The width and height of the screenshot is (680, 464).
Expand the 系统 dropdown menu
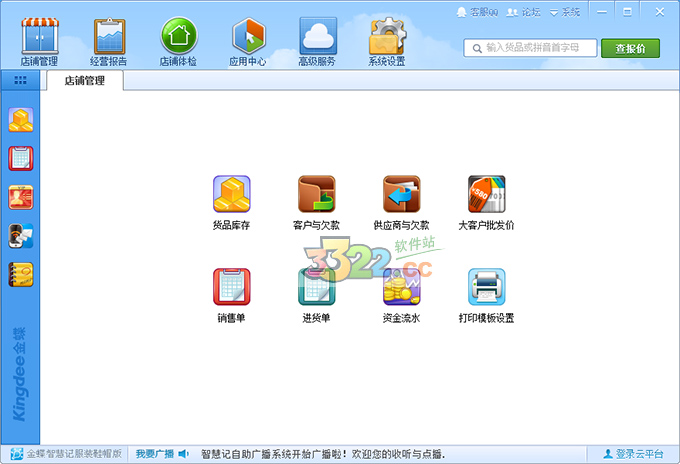coord(565,12)
